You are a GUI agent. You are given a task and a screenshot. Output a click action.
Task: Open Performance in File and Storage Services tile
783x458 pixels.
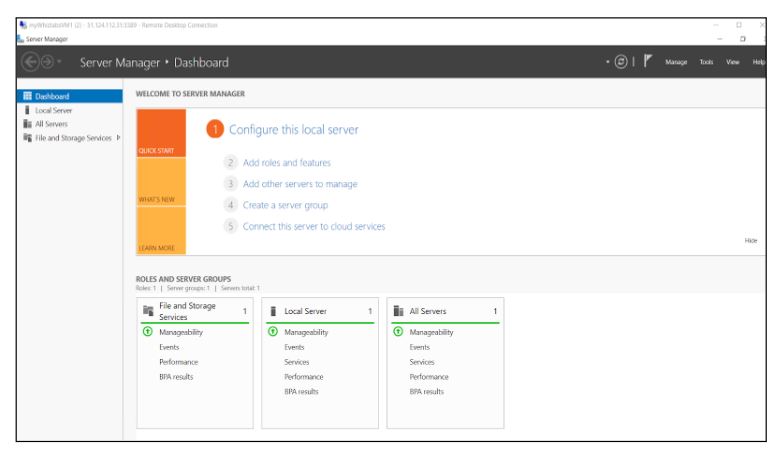pos(178,362)
